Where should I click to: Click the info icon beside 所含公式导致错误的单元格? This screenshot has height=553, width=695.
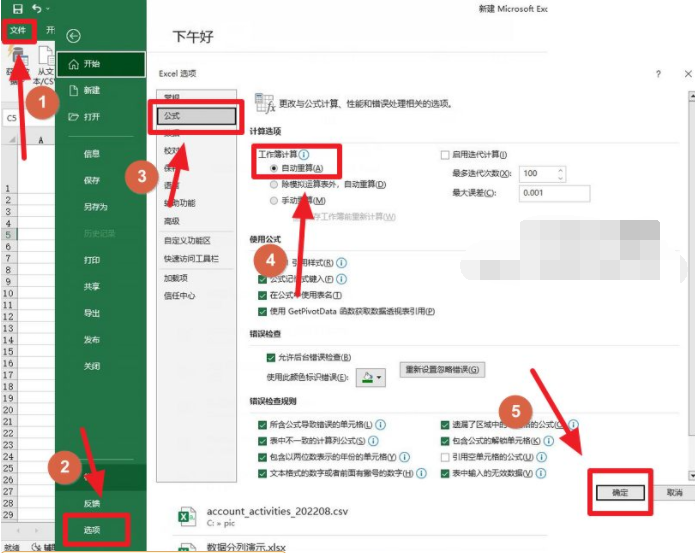point(381,425)
